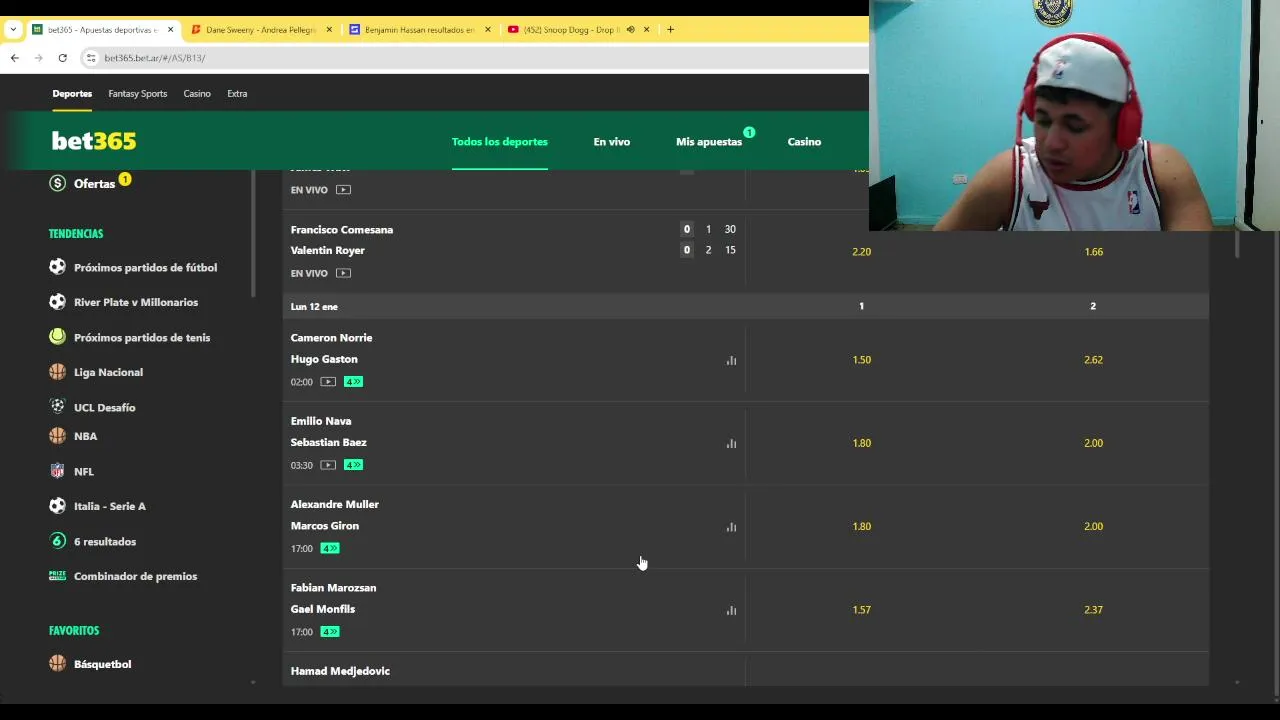
Task: Open Mis apuestas
Action: [709, 142]
